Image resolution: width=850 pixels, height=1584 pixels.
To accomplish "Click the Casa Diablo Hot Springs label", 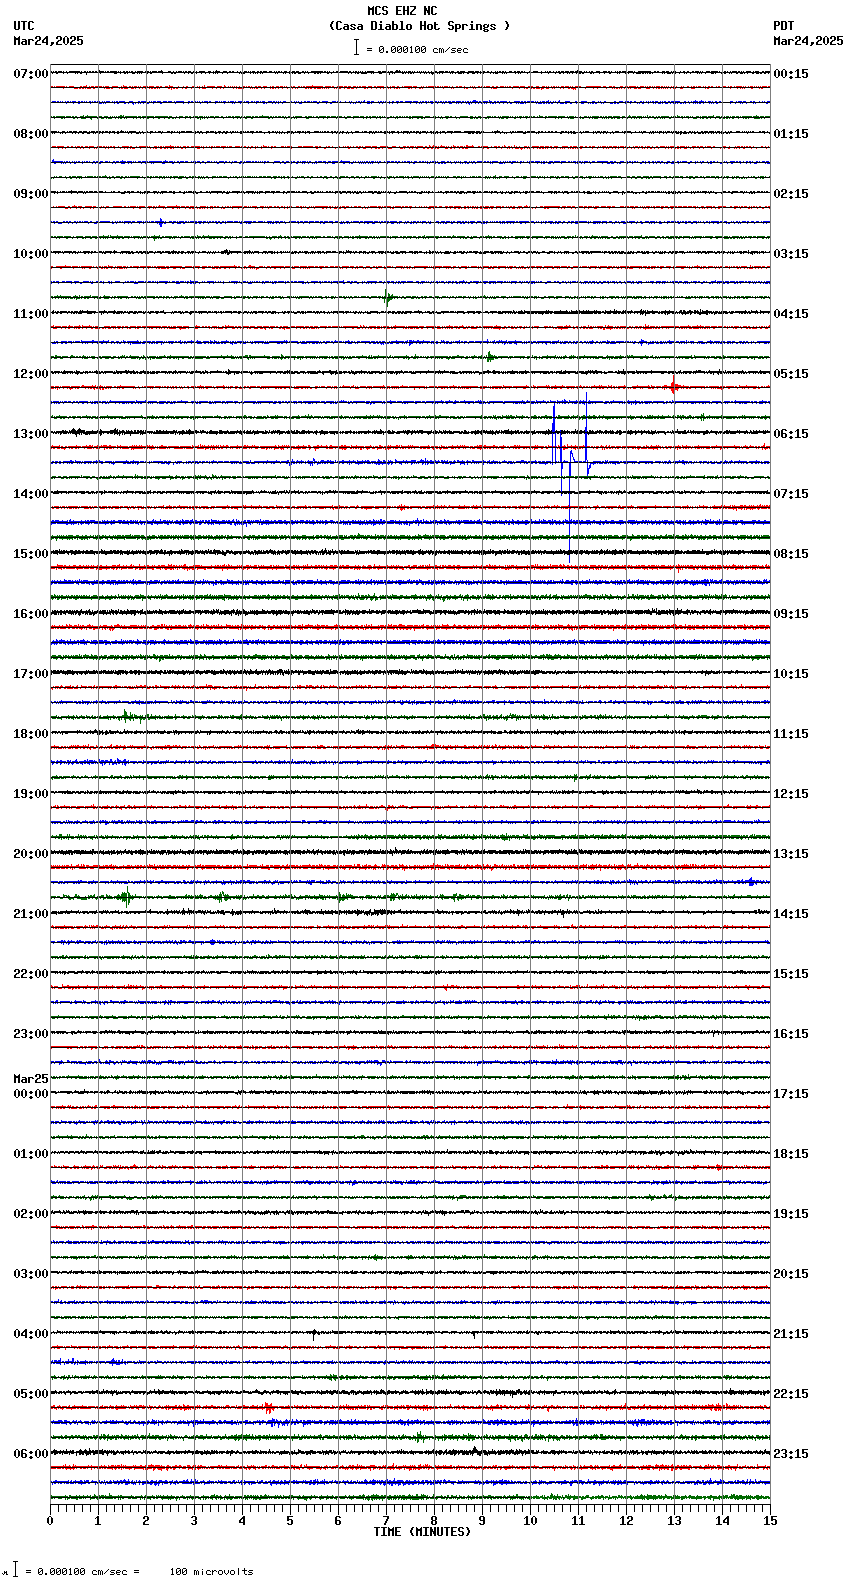I will [420, 26].
